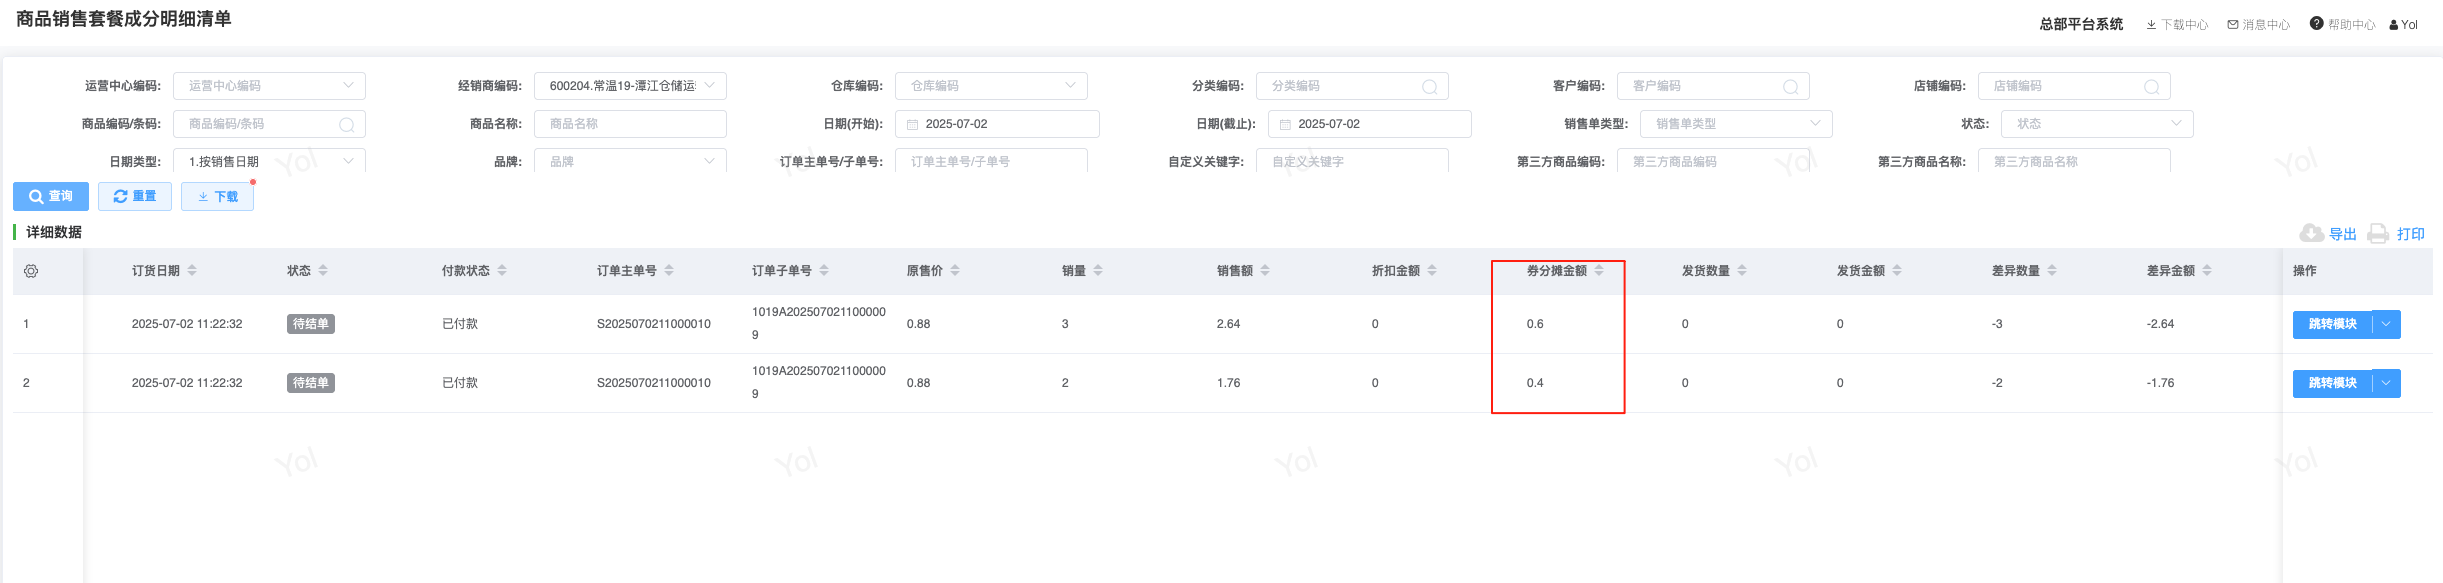Image resolution: width=2443 pixels, height=583 pixels.
Task: Focus the 商品名称 input field
Action: pyautogui.click(x=630, y=124)
